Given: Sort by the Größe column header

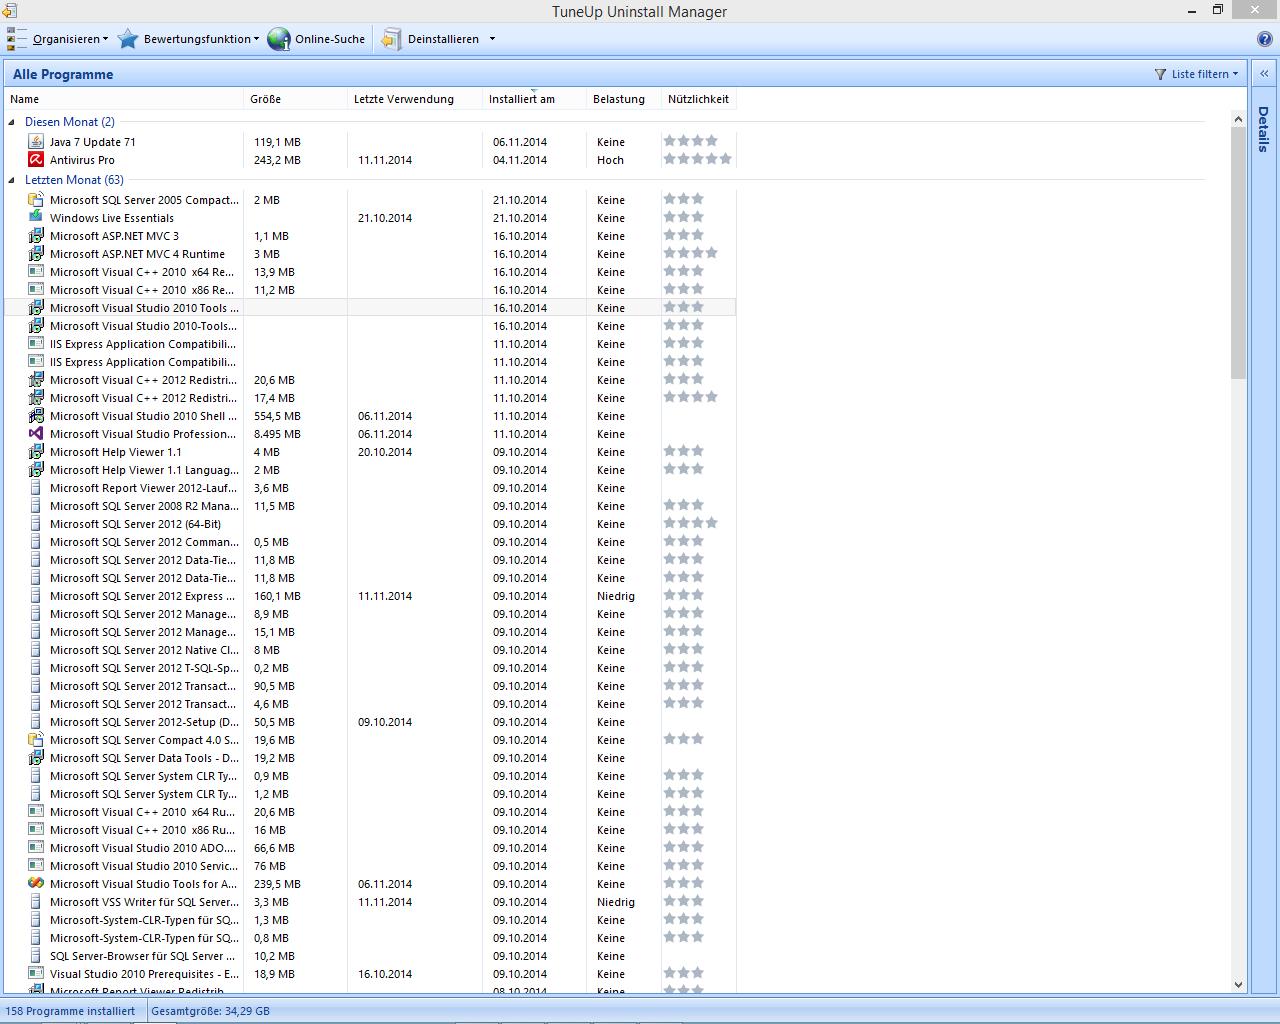Looking at the screenshot, I should click(297, 99).
